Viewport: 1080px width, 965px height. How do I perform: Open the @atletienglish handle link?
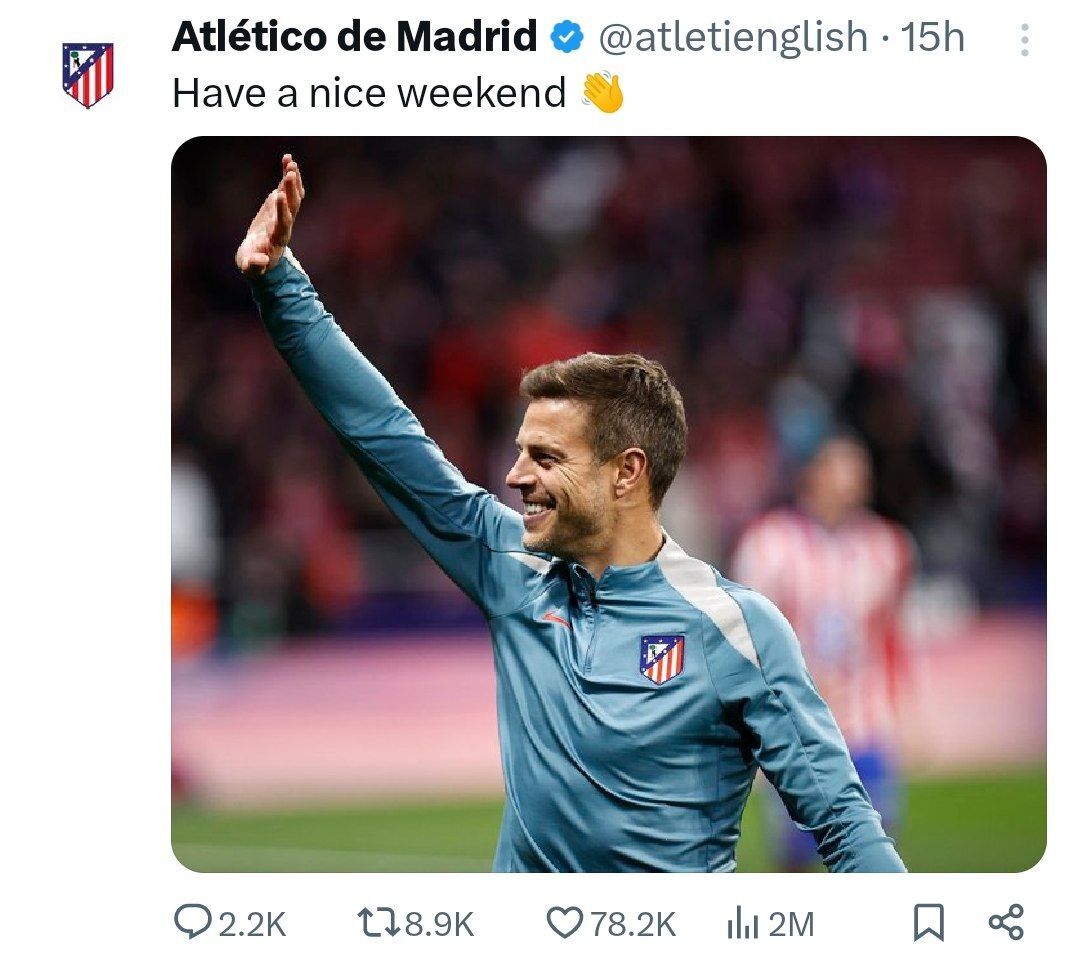[x=732, y=38]
